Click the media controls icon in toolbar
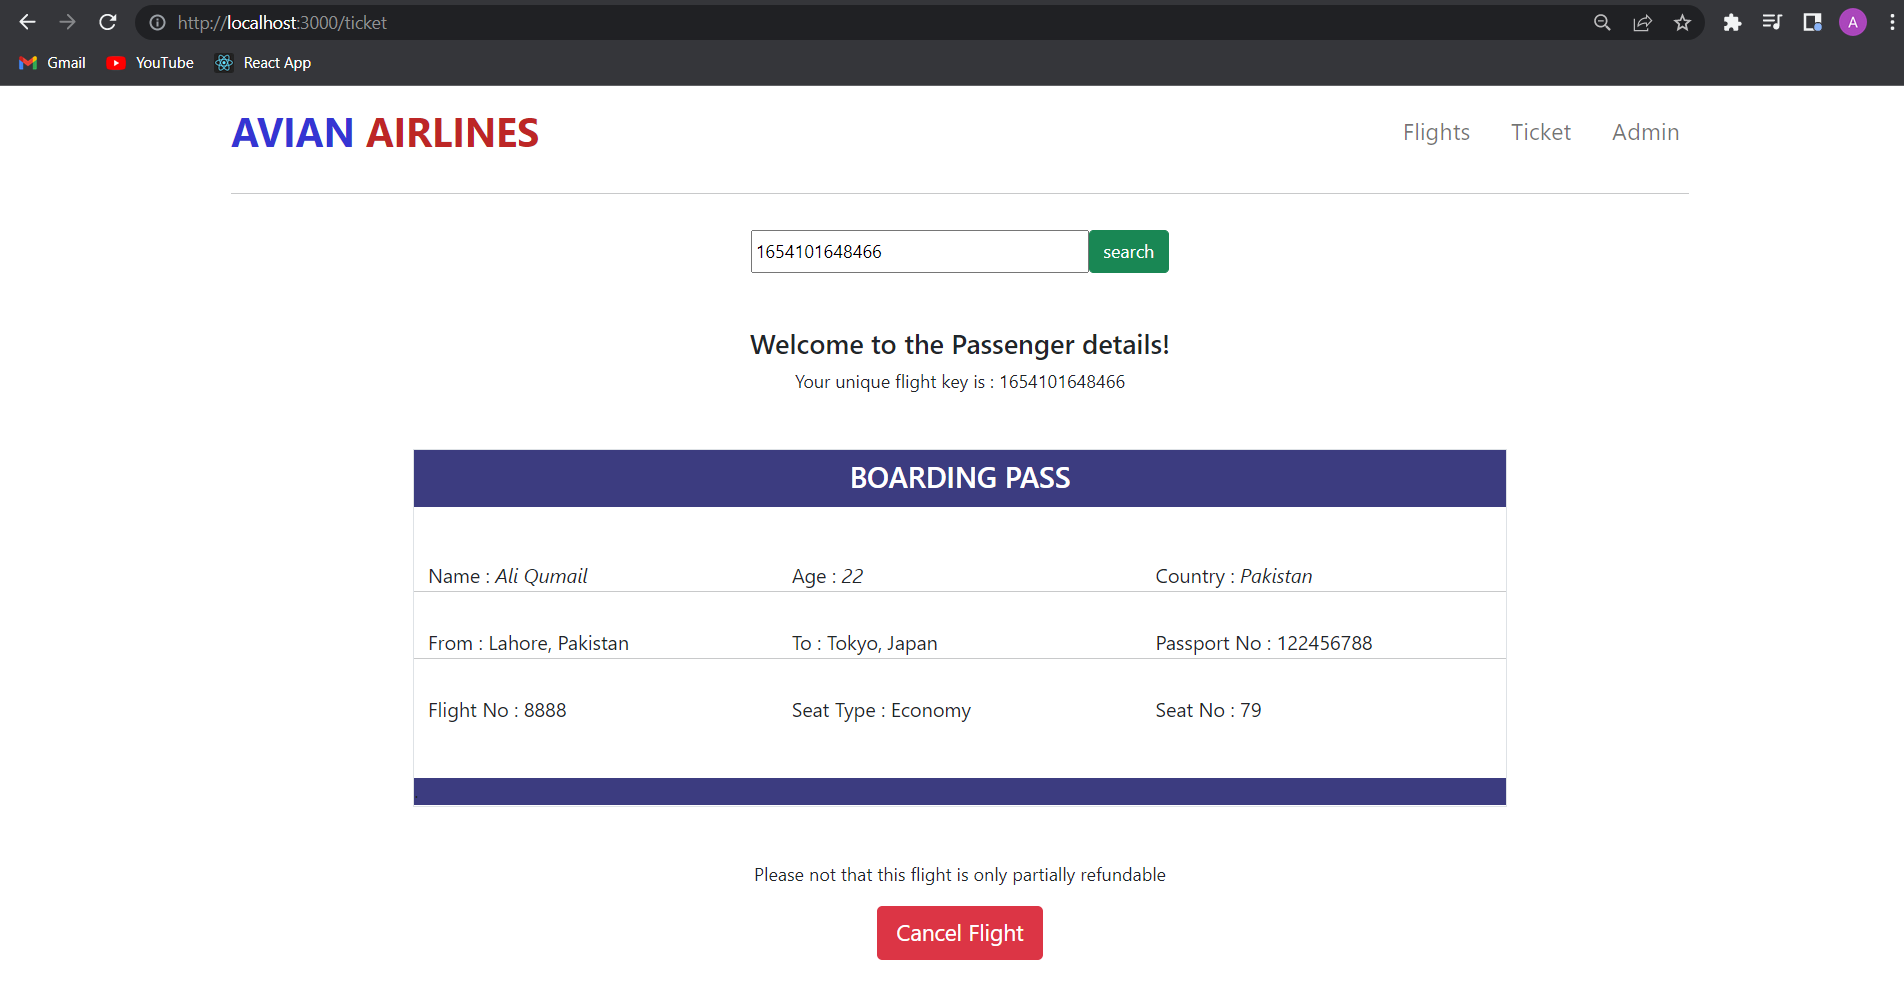 (x=1771, y=22)
